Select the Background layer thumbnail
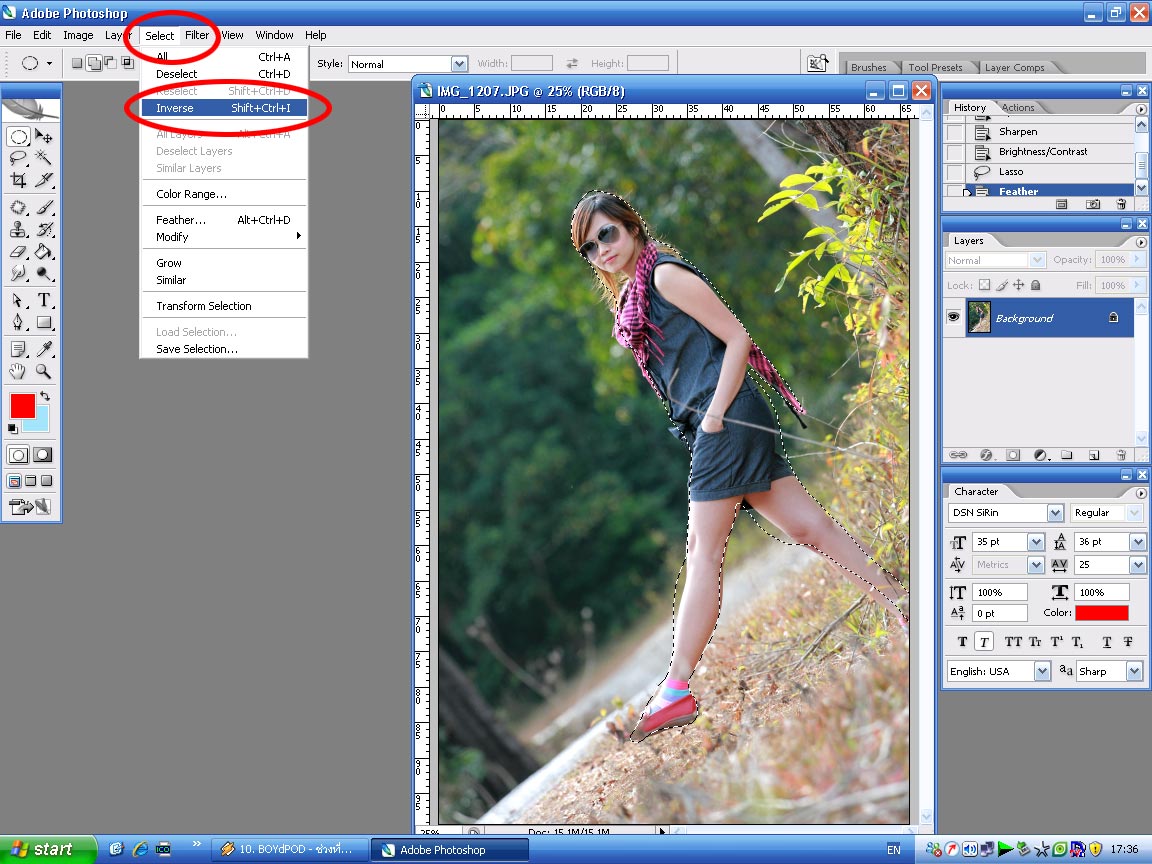 (x=978, y=317)
